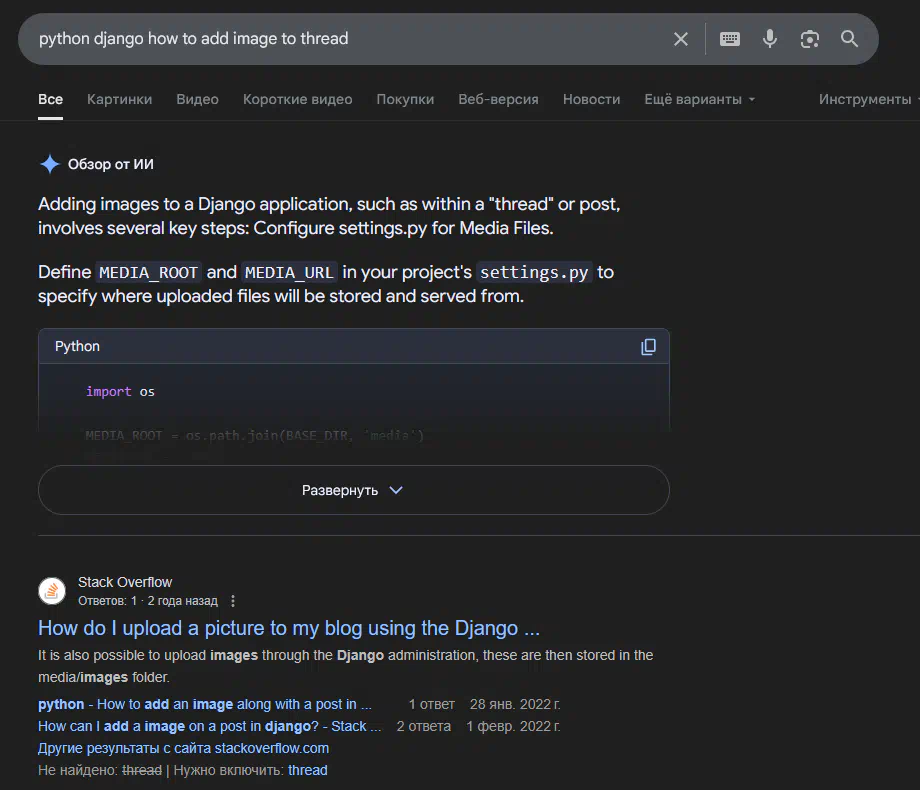Click the MEDIA_URL inline code text
Viewport: 920px width, 790px height.
coord(289,272)
